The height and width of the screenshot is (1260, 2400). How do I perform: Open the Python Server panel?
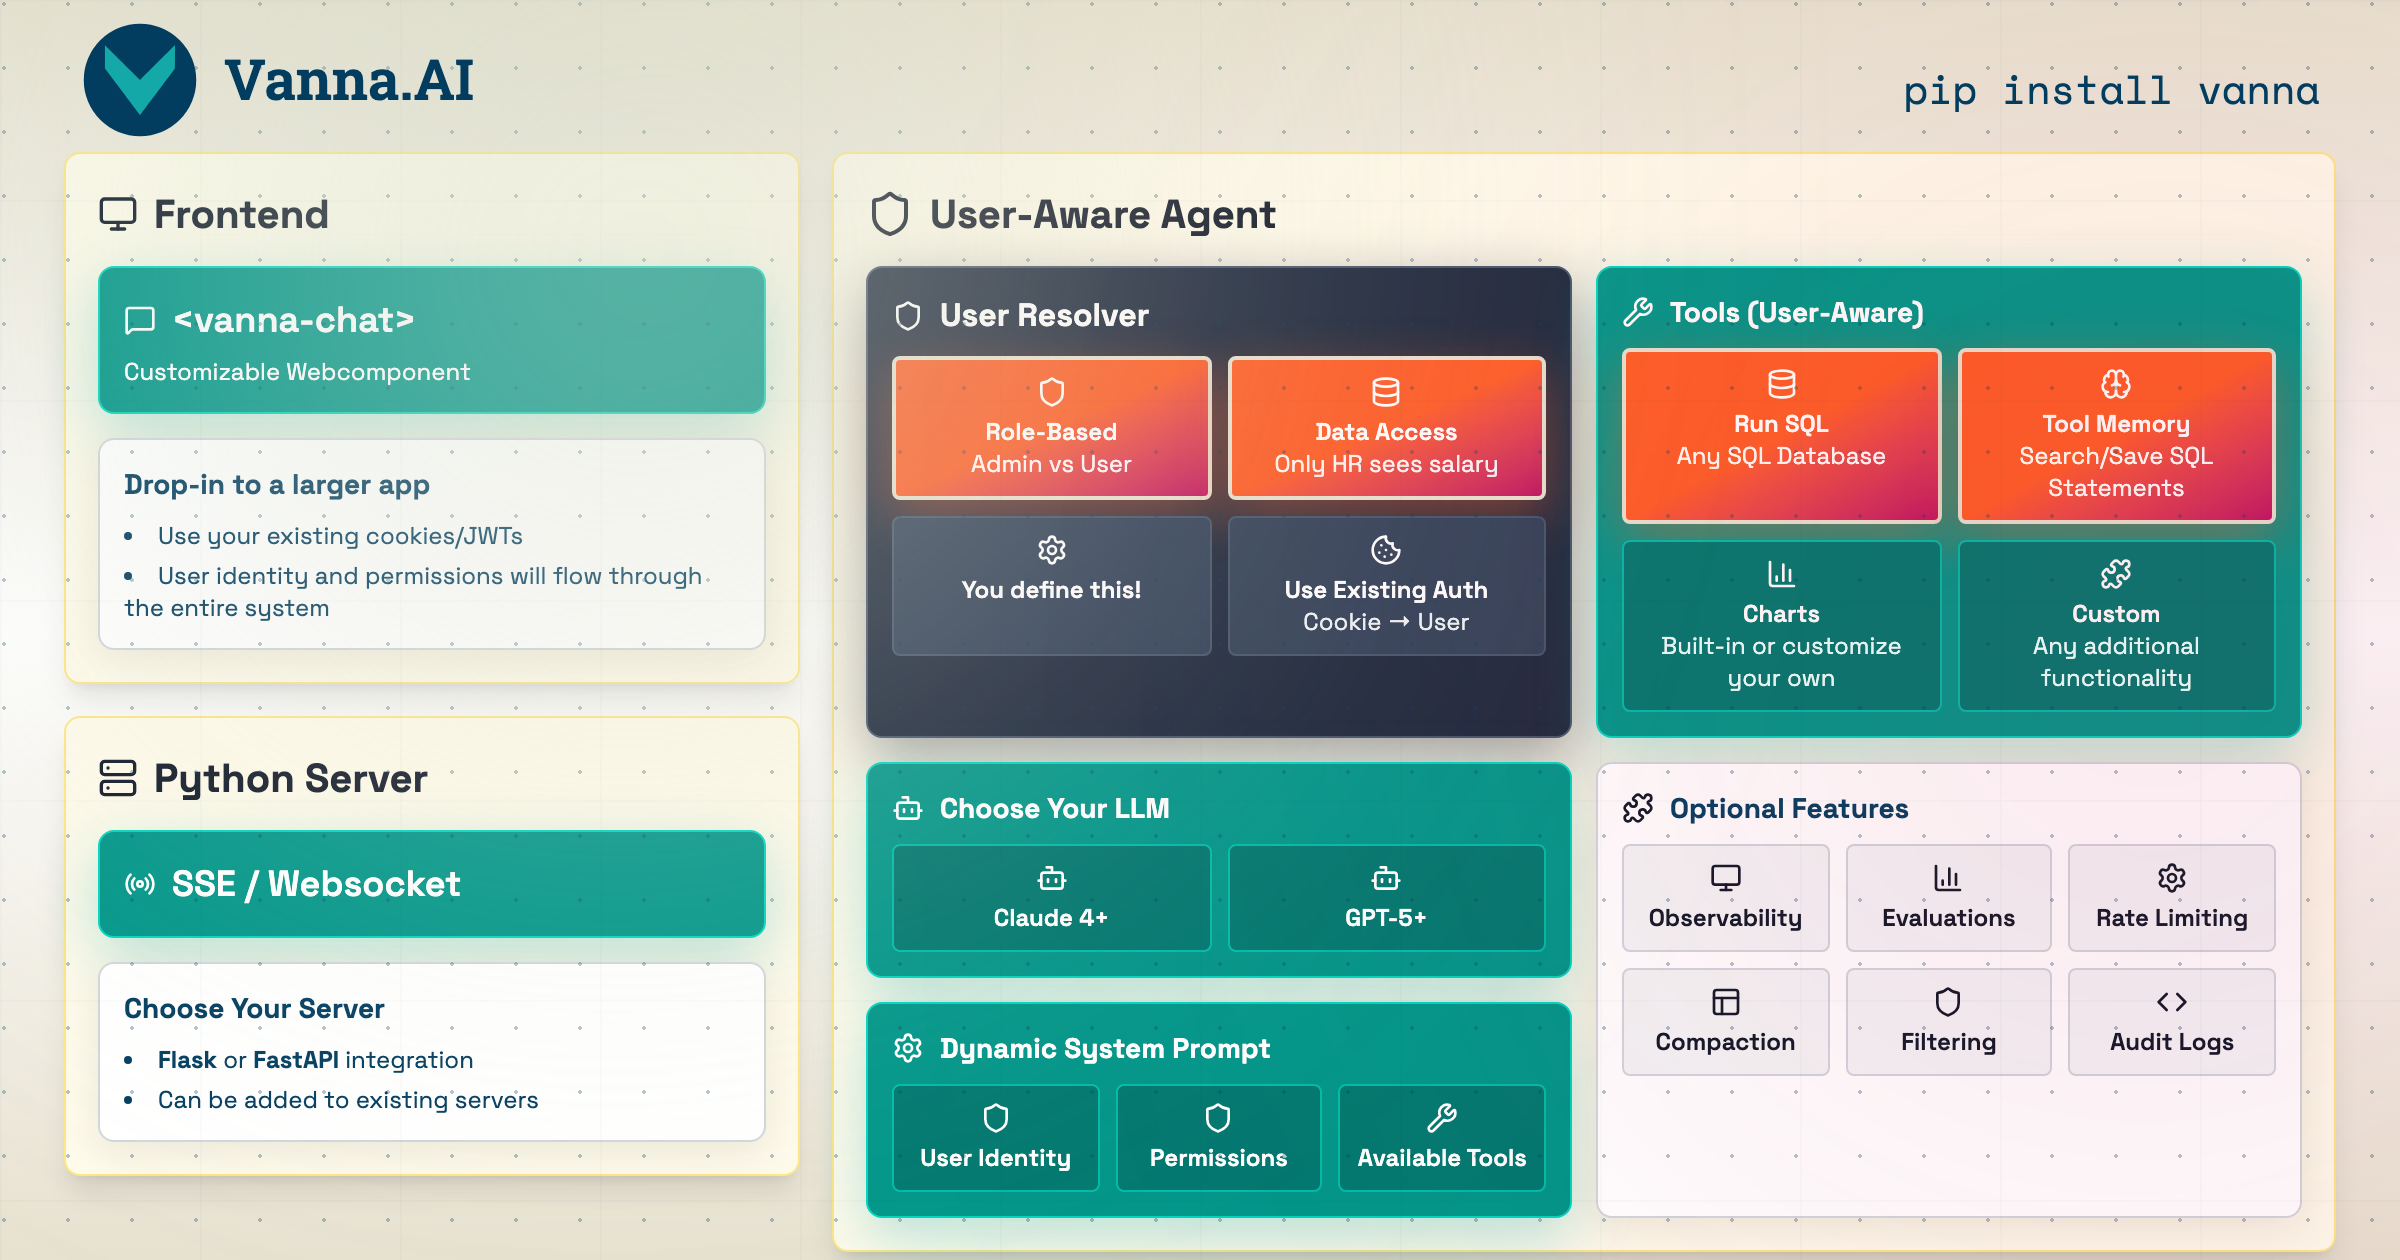290,778
